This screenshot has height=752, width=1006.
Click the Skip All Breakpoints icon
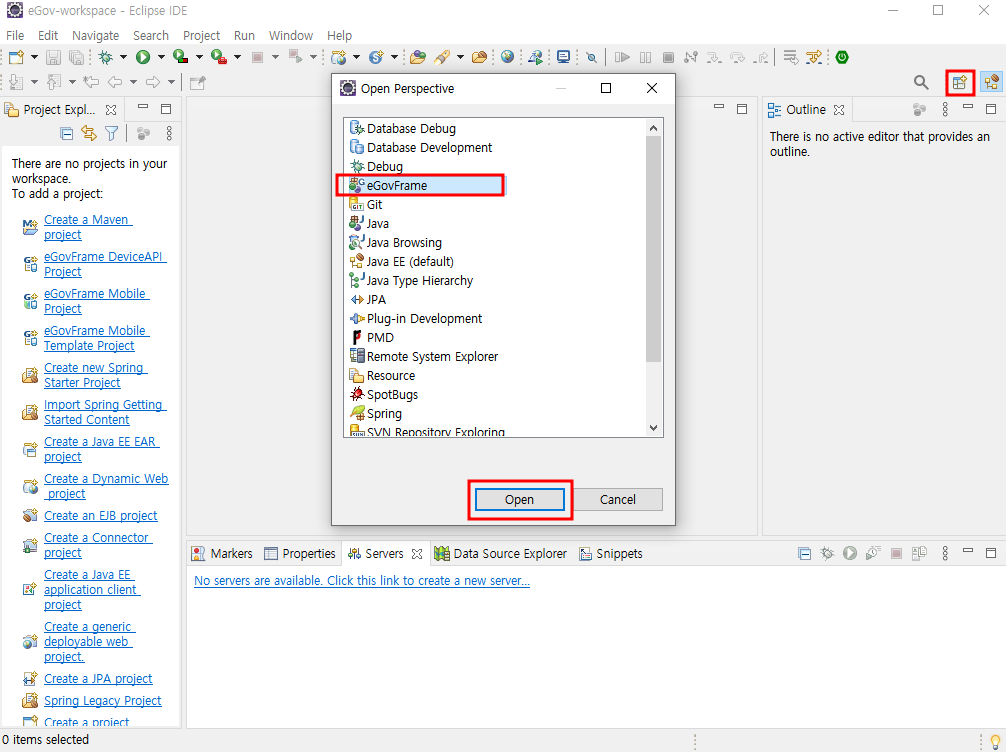tap(592, 57)
